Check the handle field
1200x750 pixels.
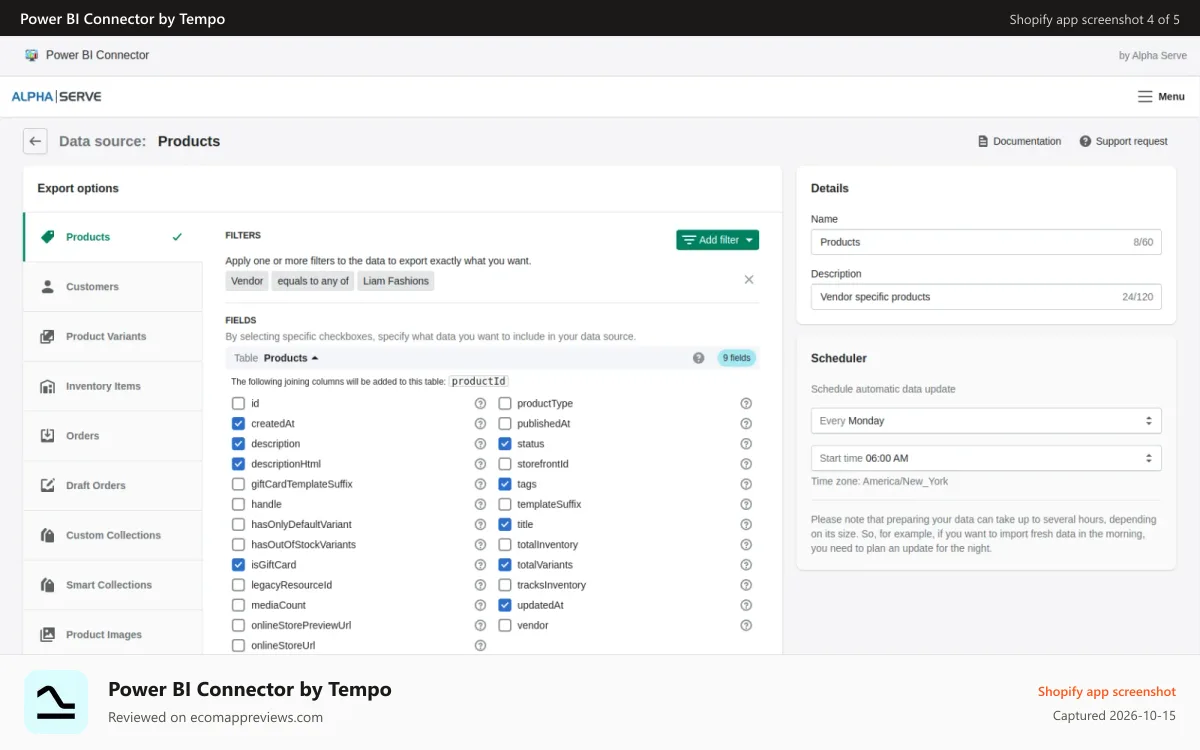pos(238,504)
